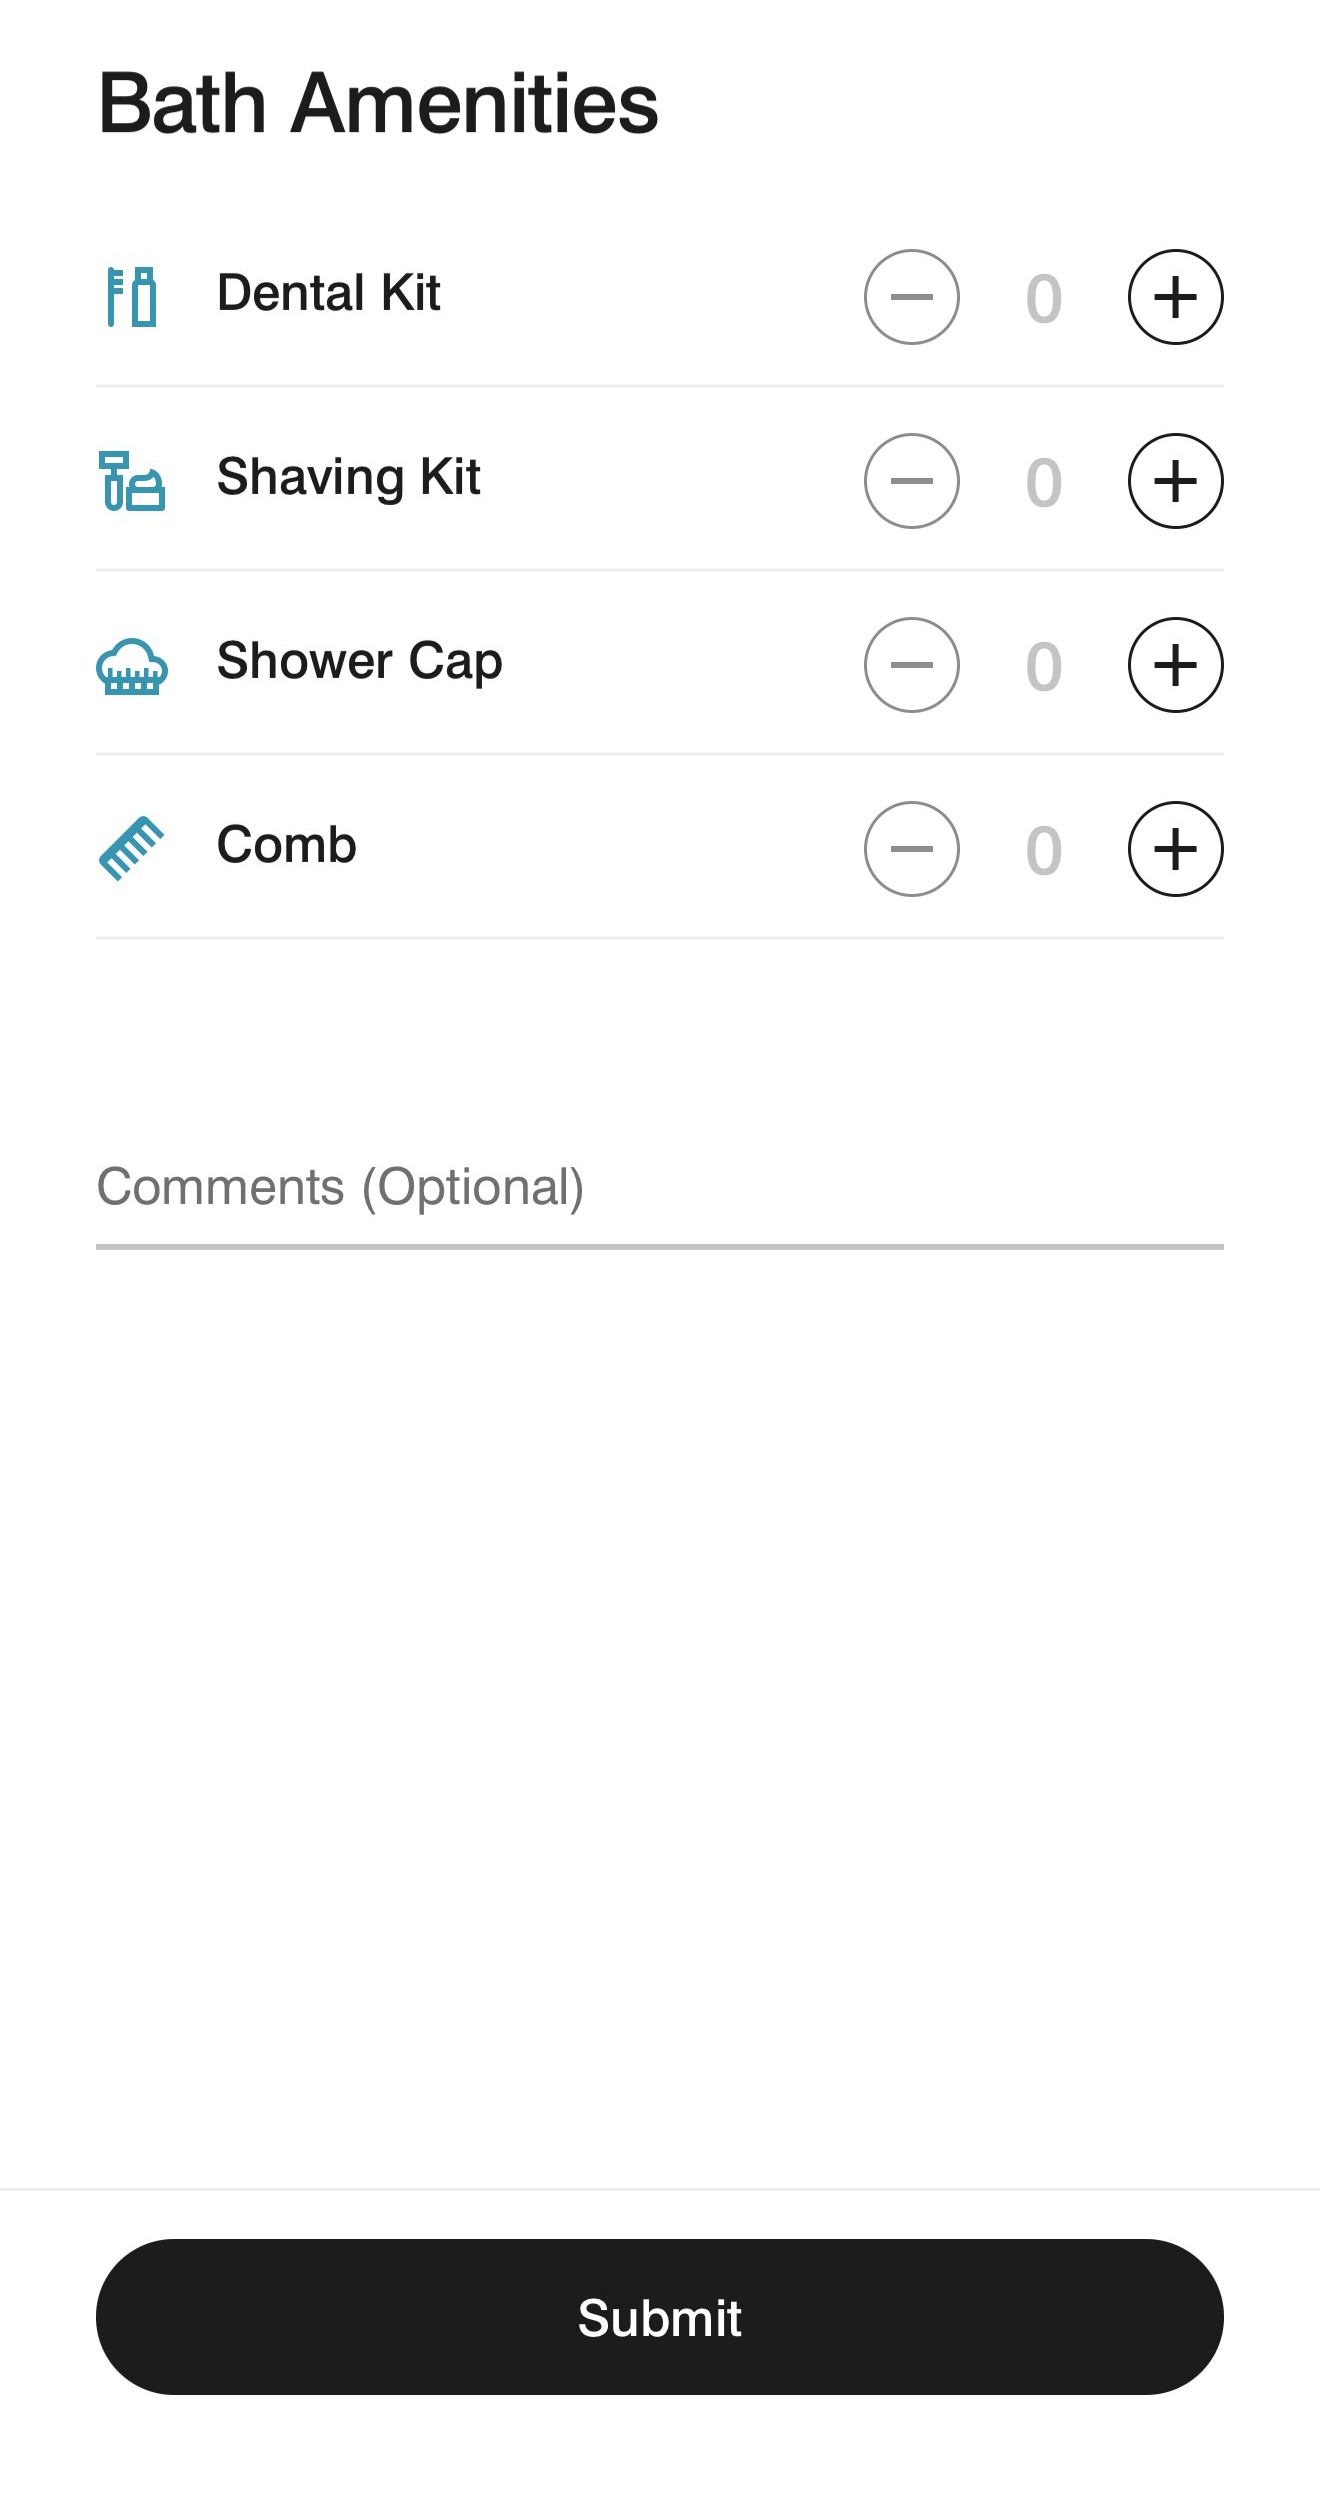This screenshot has height=2498, width=1320.
Task: Add a Comb with plus button
Action: pos(1175,849)
